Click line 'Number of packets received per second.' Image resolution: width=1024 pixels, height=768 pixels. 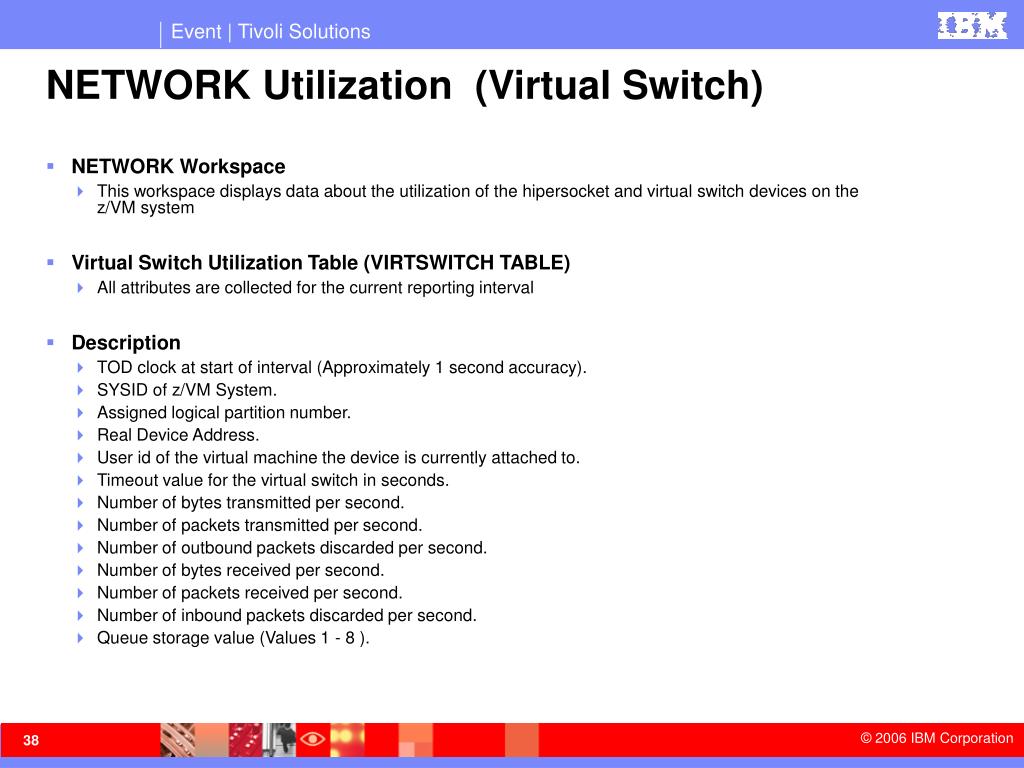249,593
